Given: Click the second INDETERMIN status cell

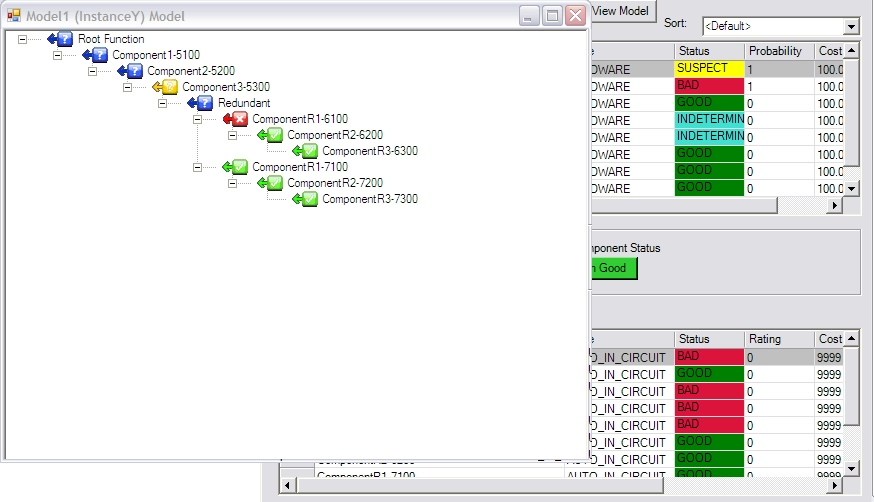Looking at the screenshot, I should click(x=709, y=137).
